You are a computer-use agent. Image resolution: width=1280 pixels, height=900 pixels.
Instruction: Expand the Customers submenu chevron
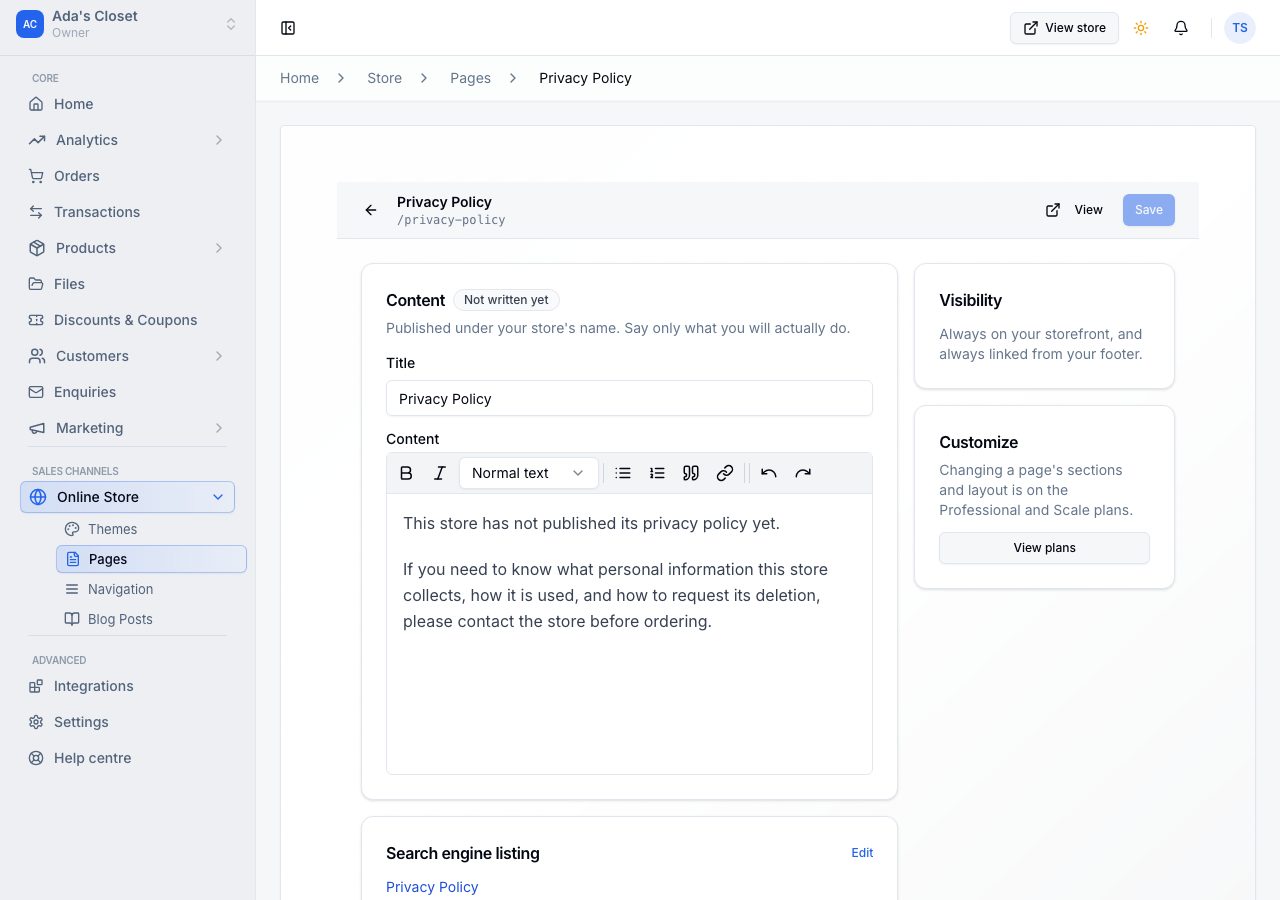[x=219, y=356]
